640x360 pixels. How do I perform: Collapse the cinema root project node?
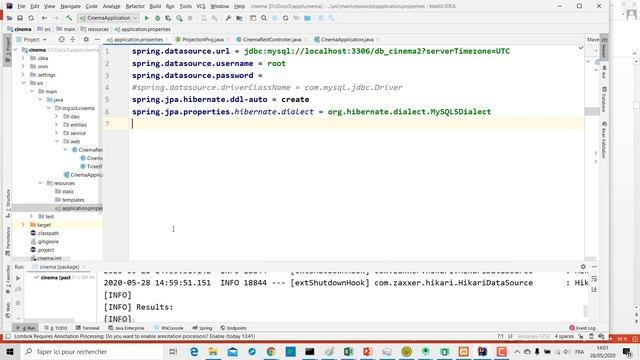point(16,50)
